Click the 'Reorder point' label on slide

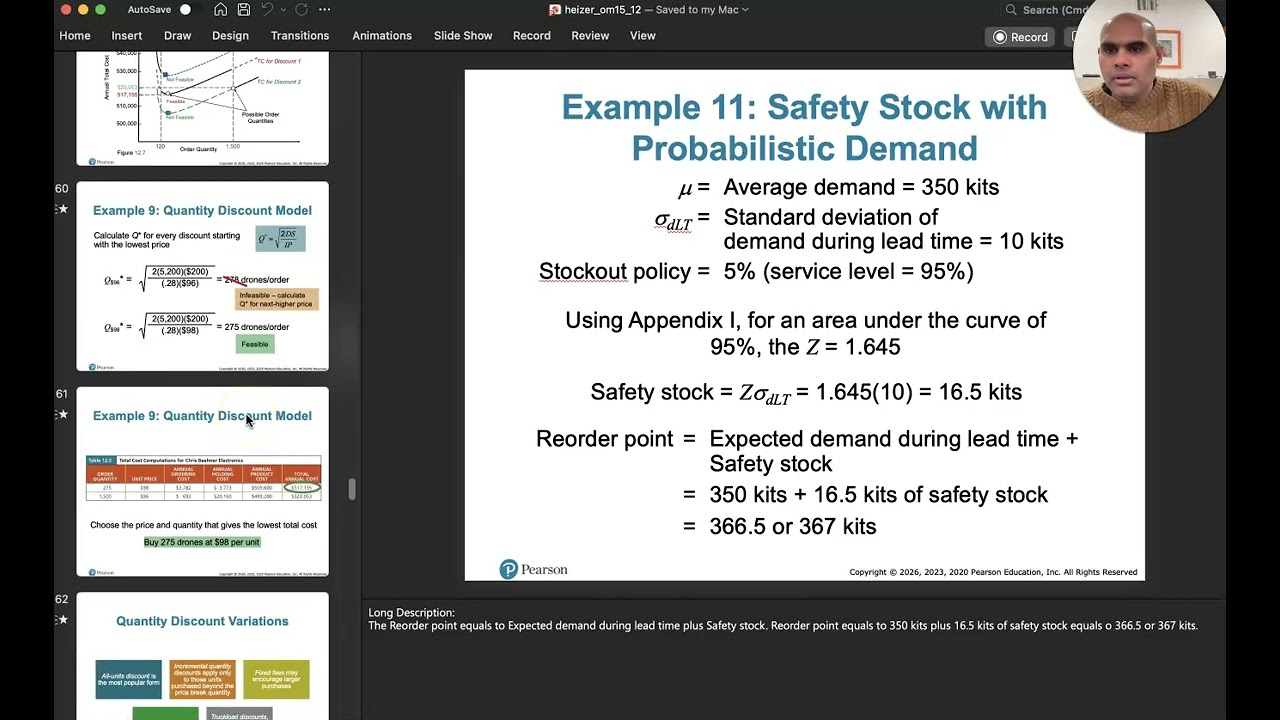604,439
